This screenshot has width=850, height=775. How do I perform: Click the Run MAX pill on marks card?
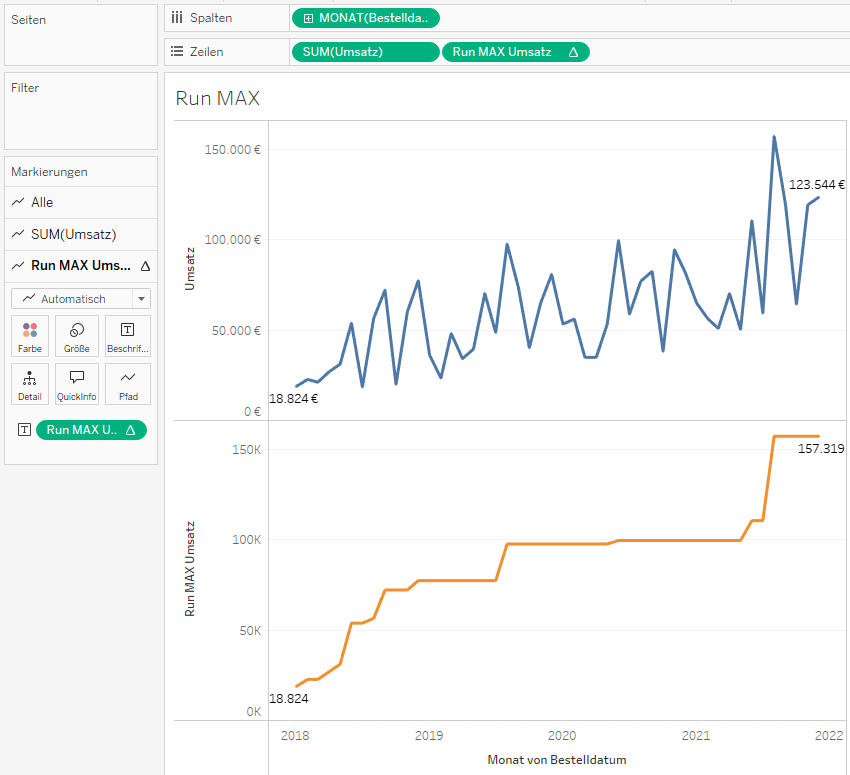[x=91, y=430]
